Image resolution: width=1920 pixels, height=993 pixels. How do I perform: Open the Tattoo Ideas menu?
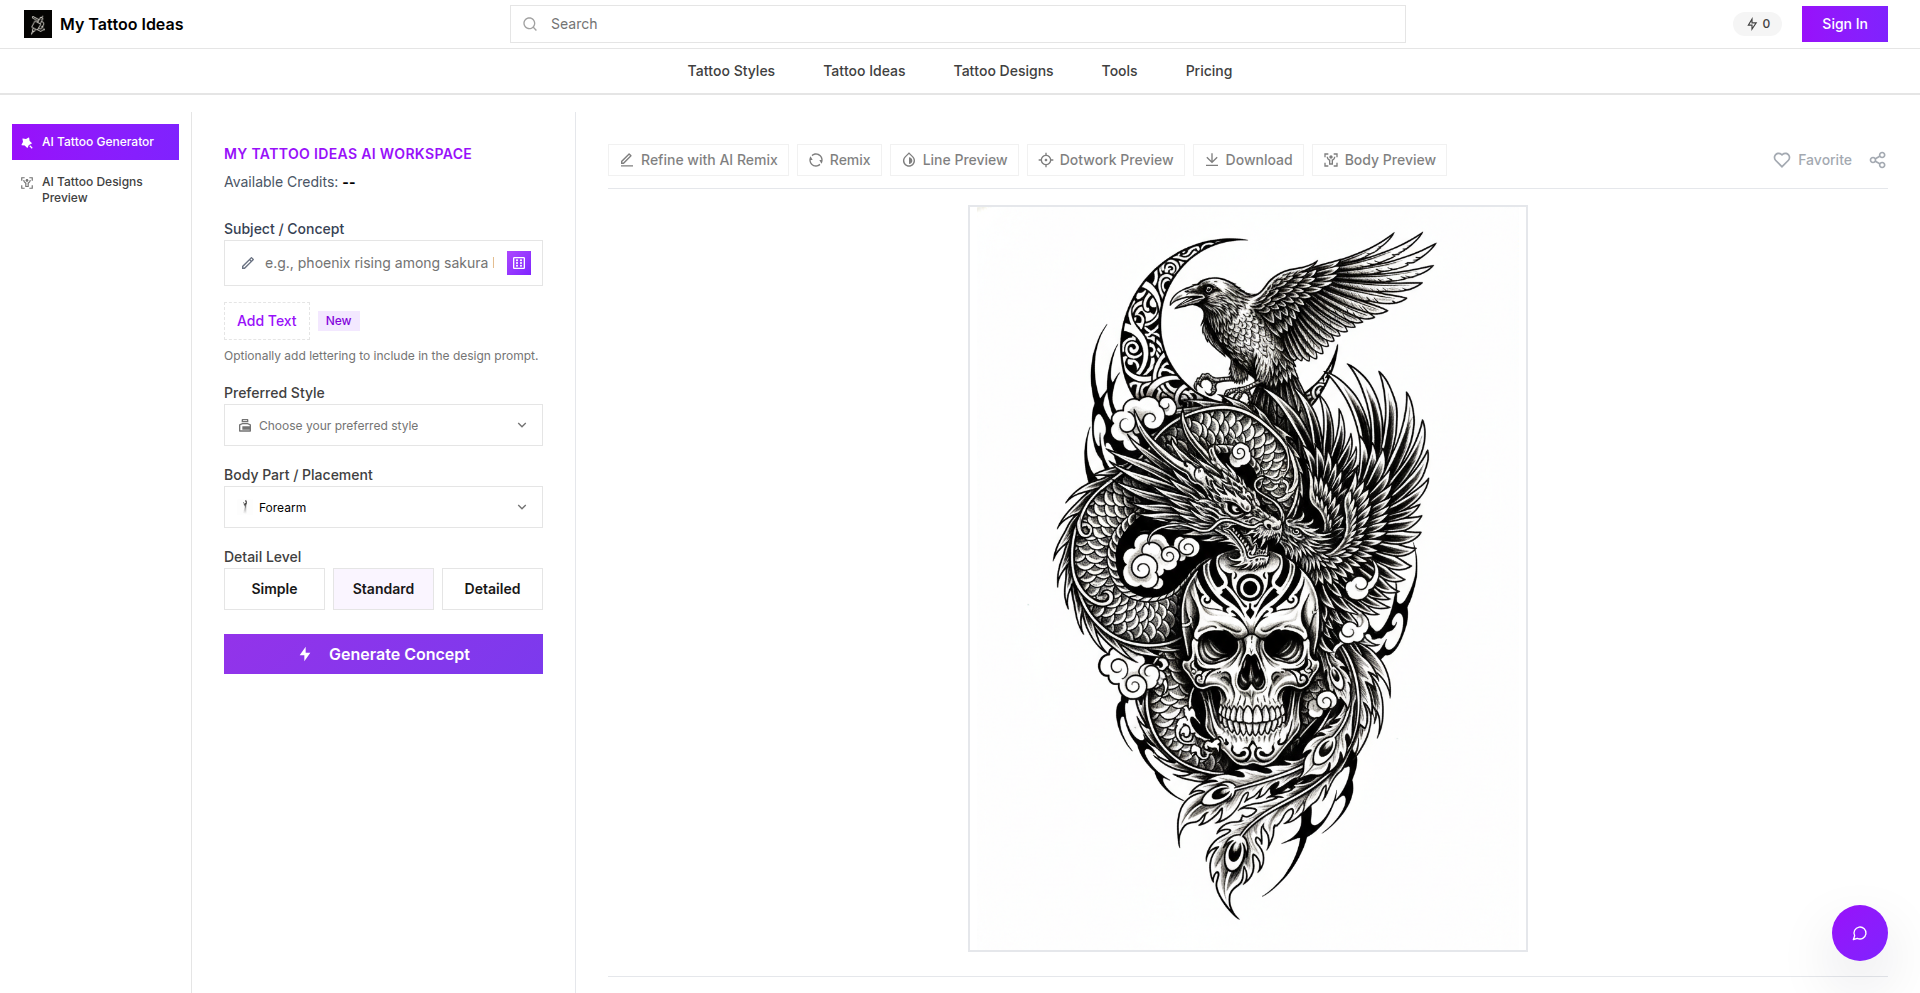[x=864, y=71]
